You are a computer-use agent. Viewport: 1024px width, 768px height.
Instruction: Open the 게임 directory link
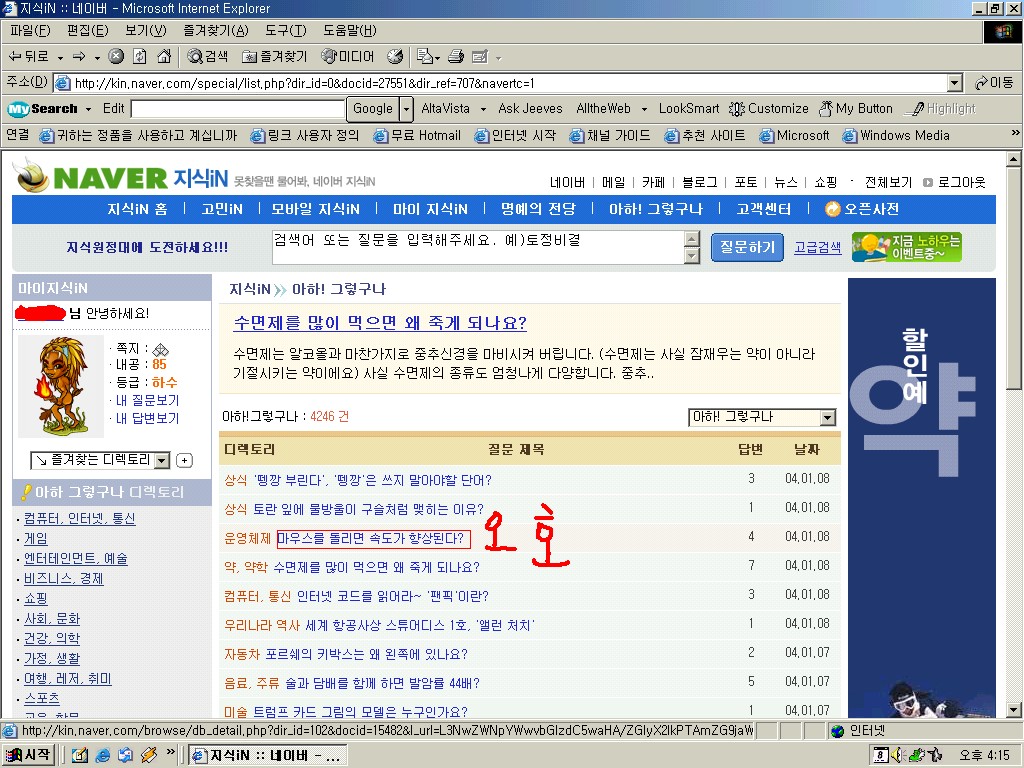[36, 539]
